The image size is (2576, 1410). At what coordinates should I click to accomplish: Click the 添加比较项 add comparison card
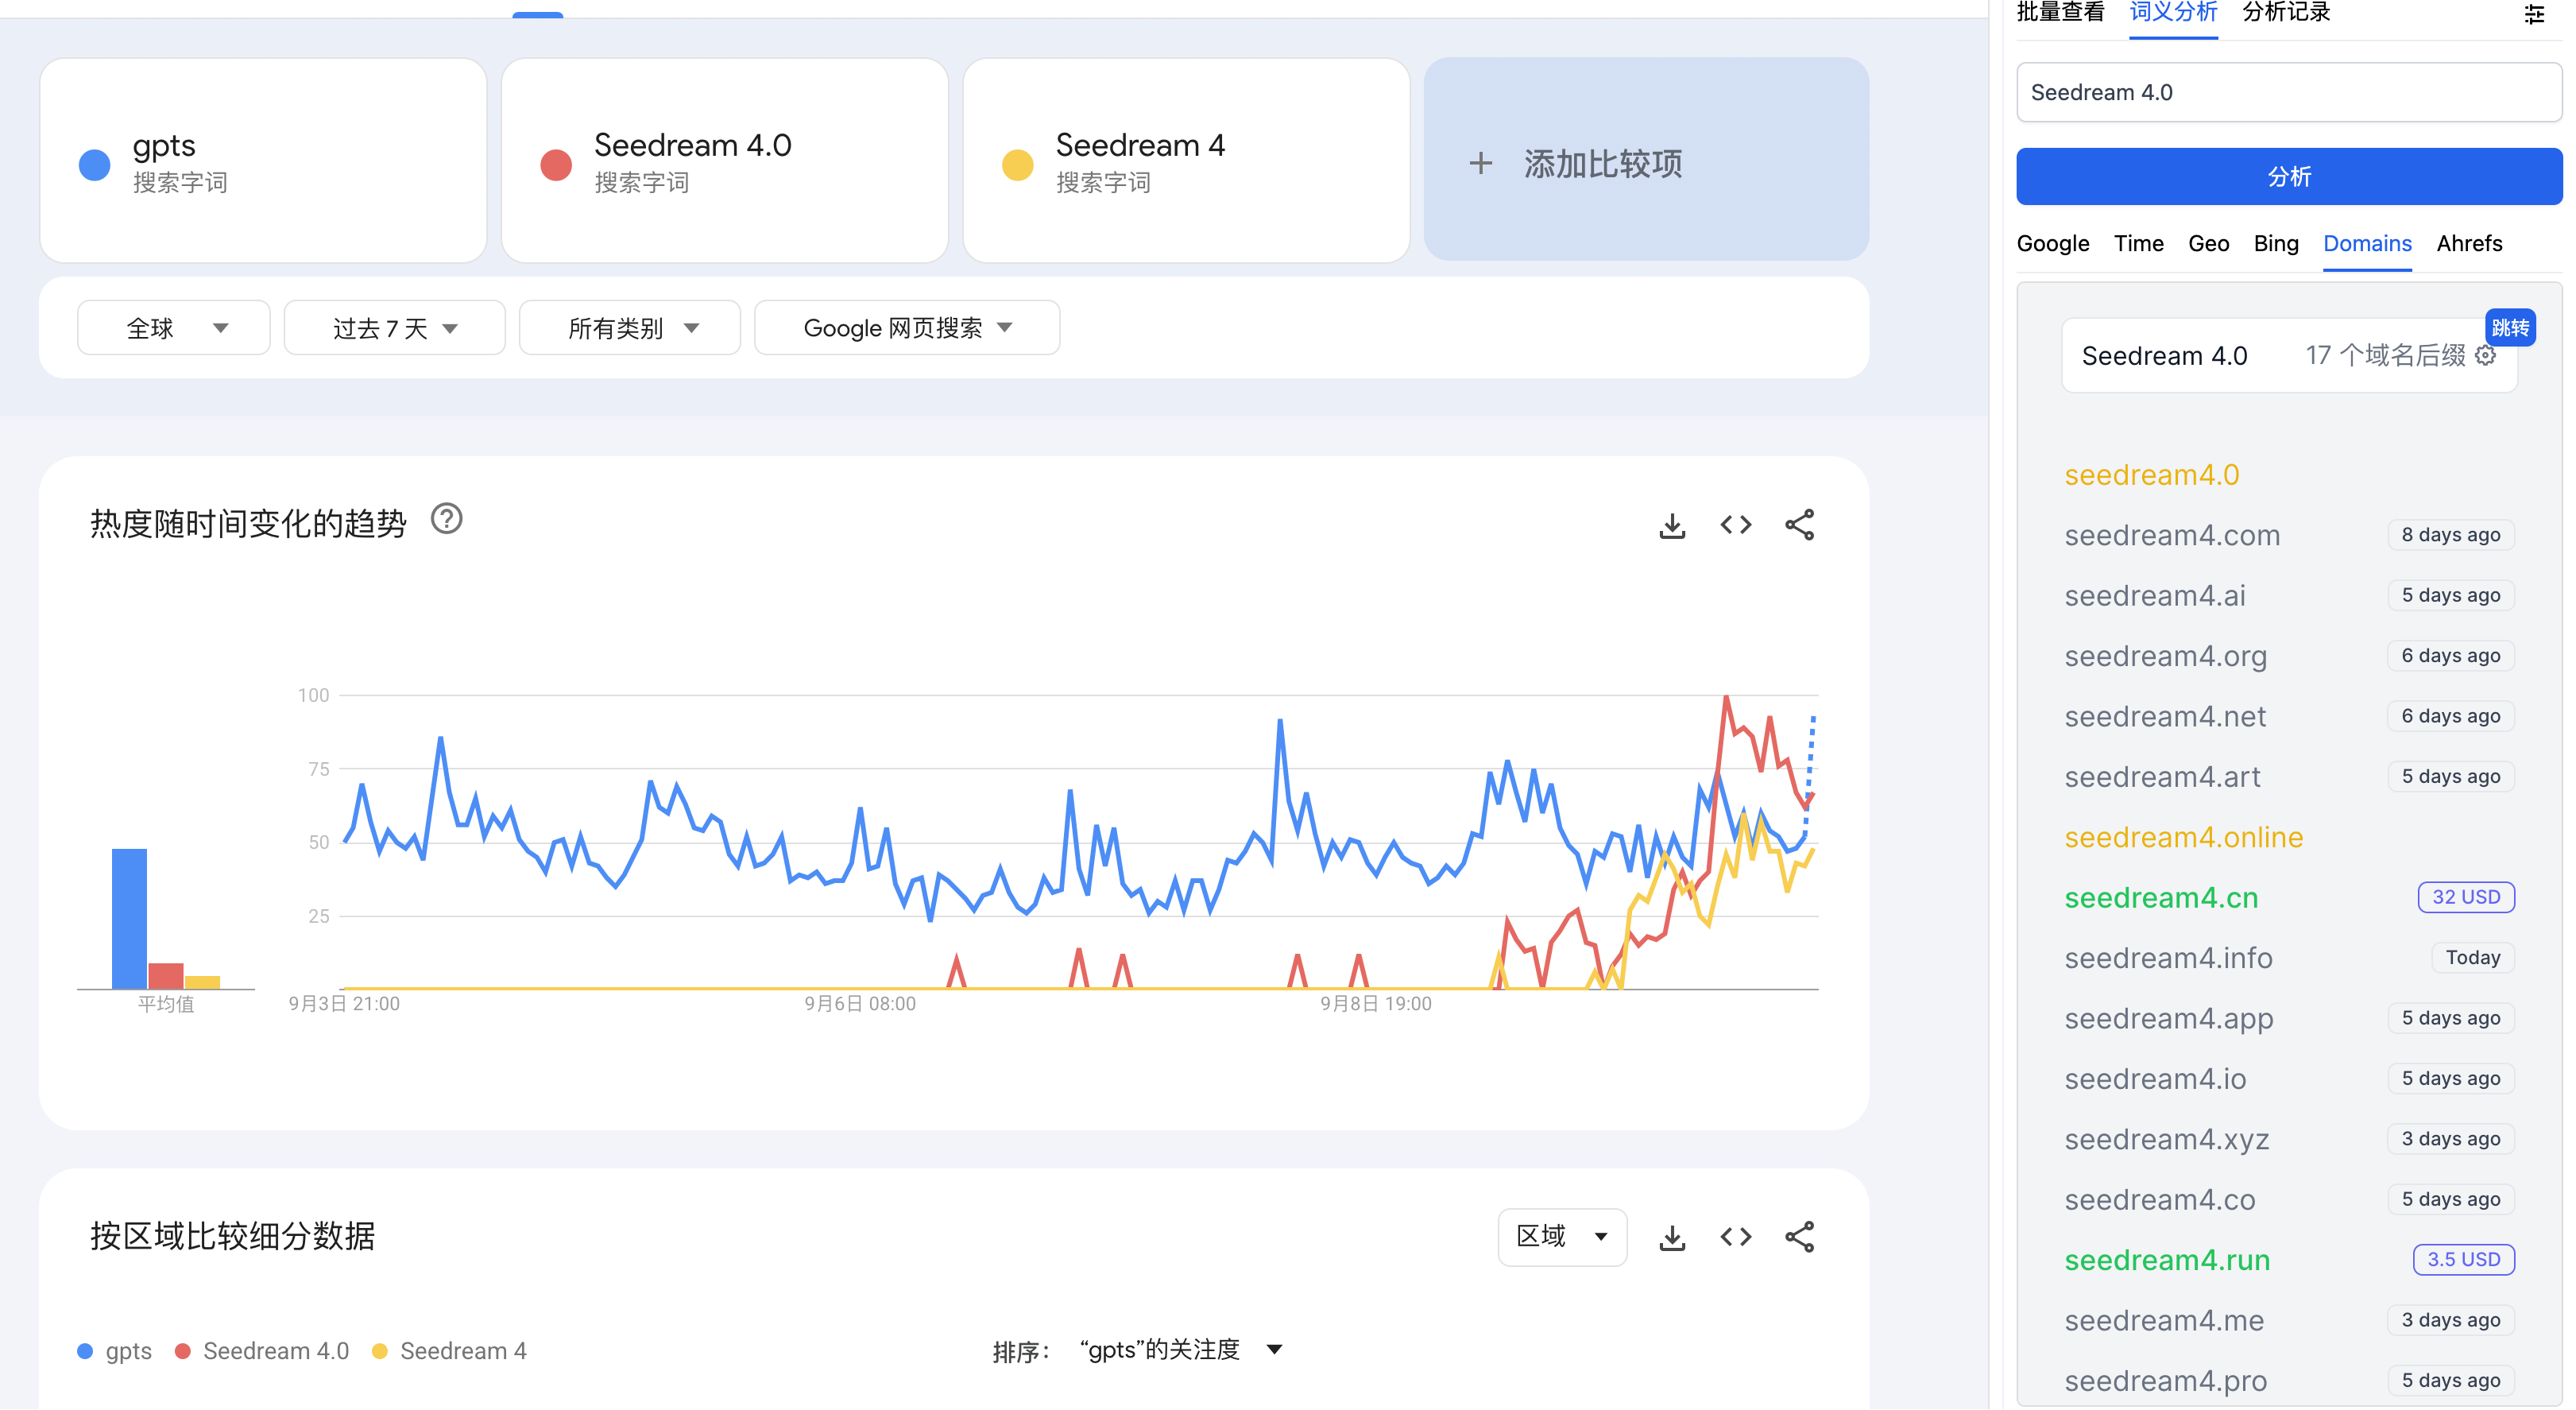pyautogui.click(x=1646, y=160)
